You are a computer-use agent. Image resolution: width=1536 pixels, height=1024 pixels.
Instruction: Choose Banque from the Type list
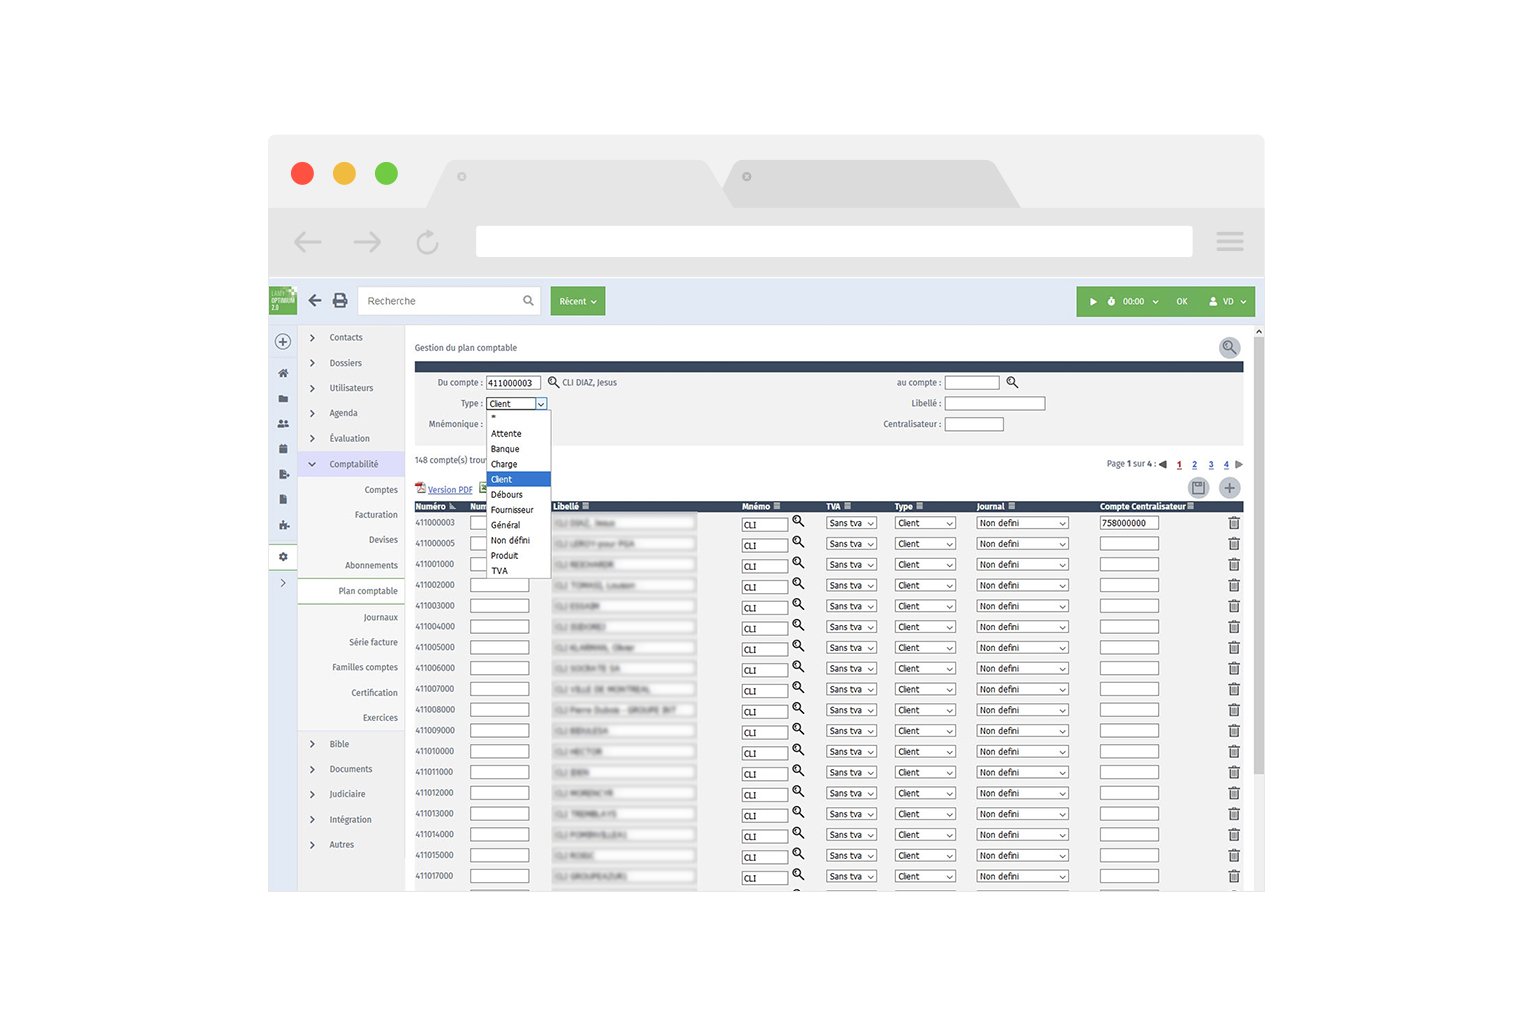pyautogui.click(x=505, y=449)
